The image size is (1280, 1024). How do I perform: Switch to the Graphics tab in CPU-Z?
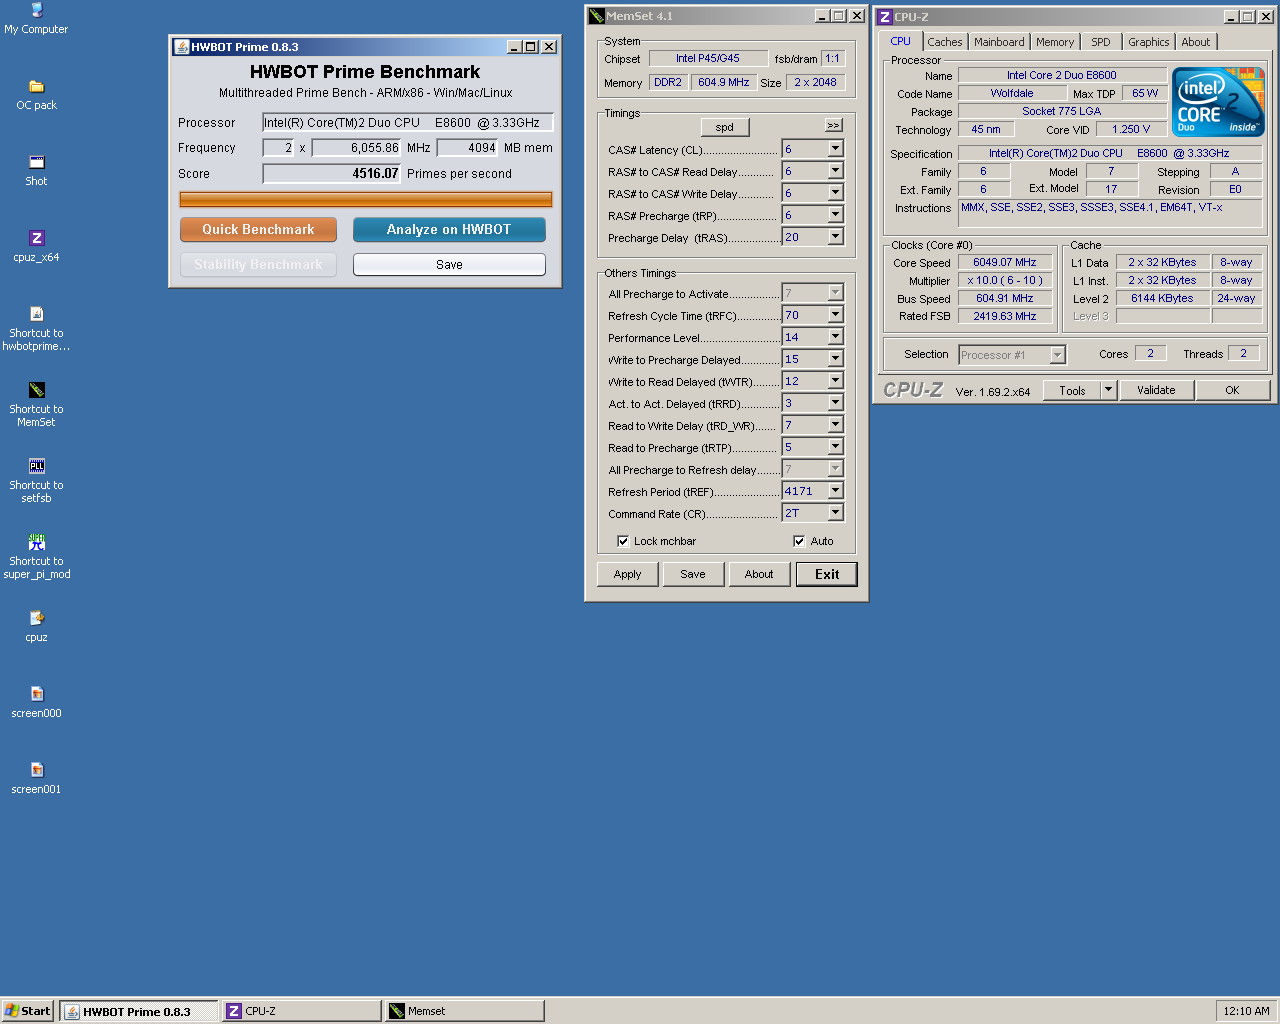coord(1148,42)
